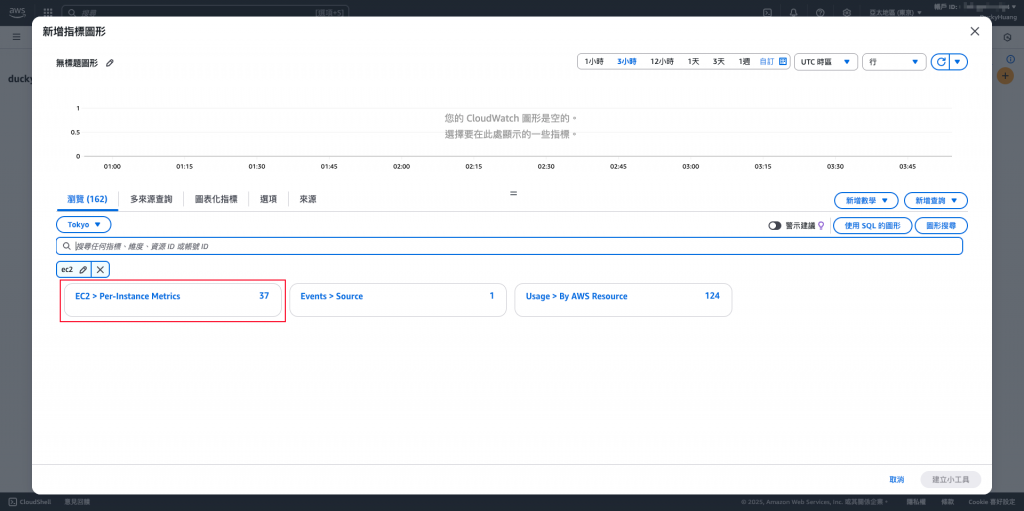Toggle the 警示建議 switch

(x=775, y=225)
